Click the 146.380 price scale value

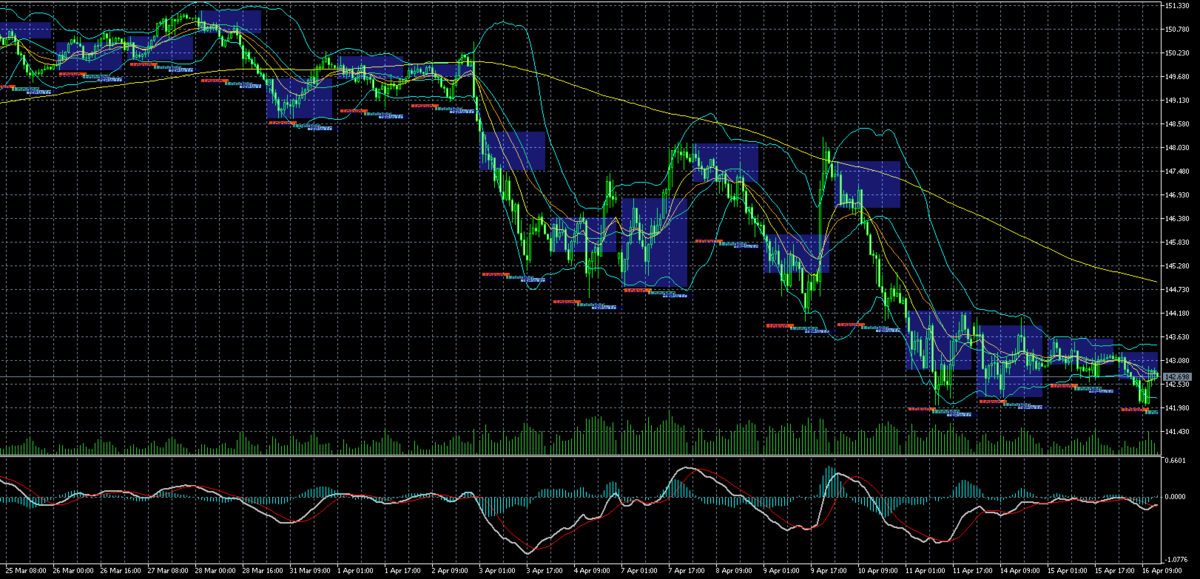[1178, 218]
